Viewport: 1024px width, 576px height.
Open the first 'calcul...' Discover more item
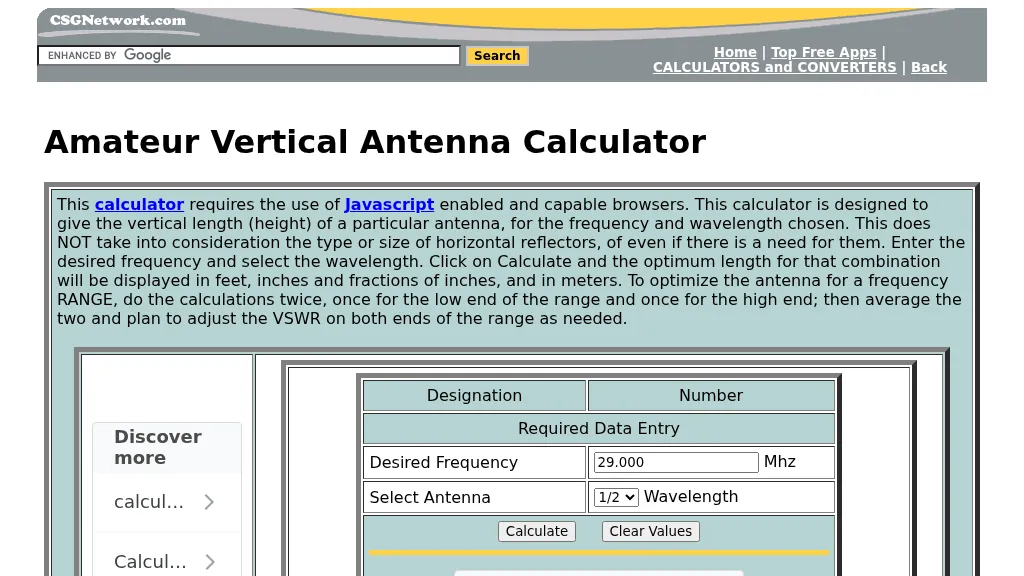pyautogui.click(x=167, y=502)
